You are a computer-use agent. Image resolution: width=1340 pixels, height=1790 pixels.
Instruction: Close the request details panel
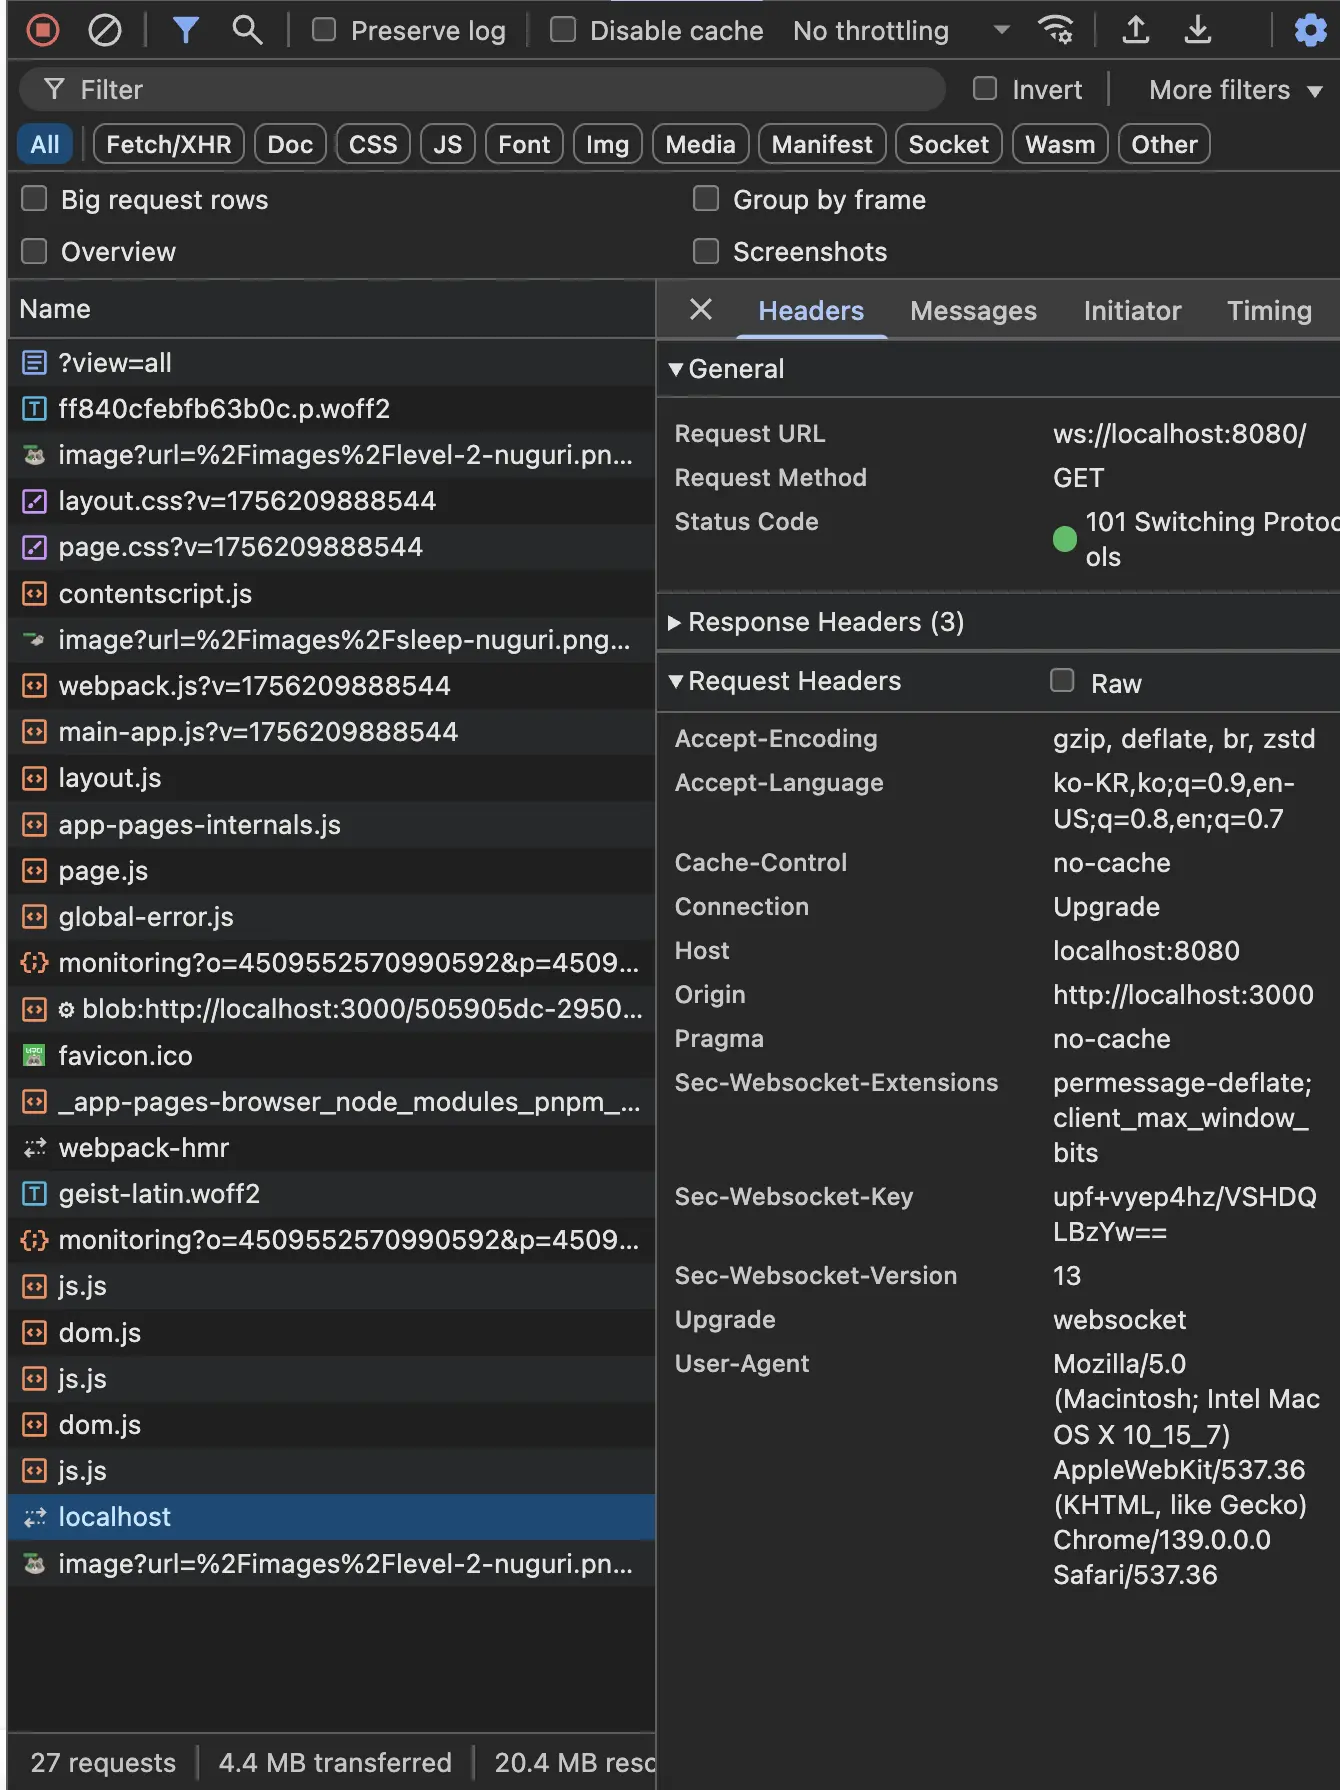(701, 310)
